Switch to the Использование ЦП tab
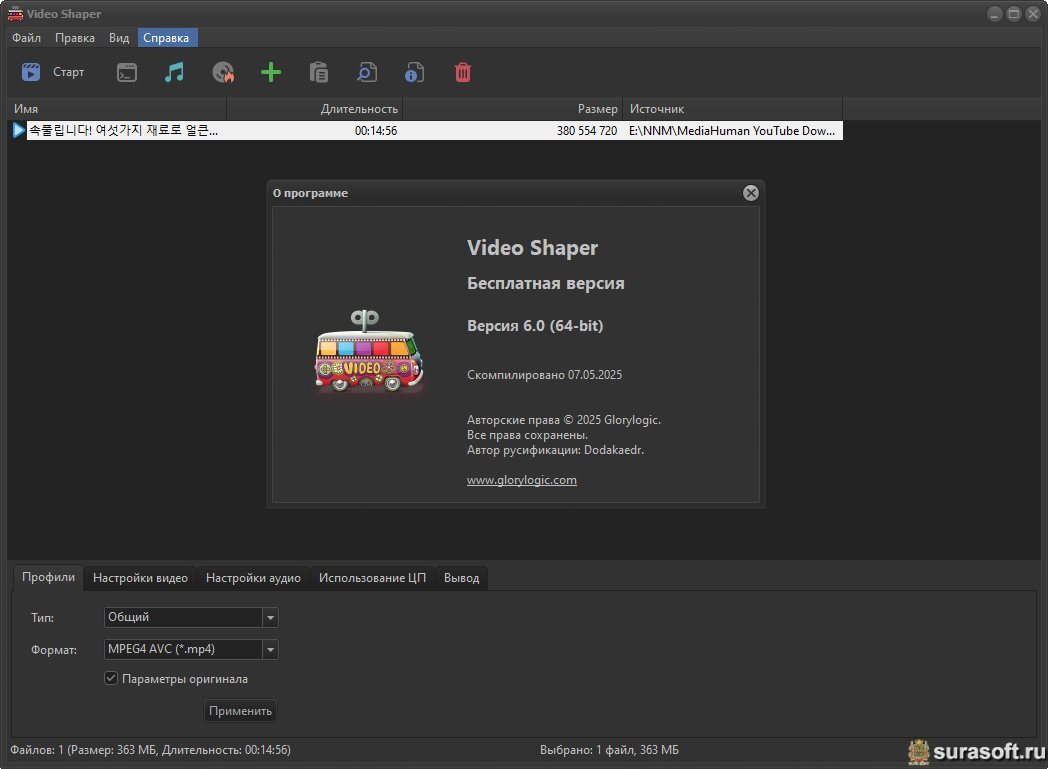 pos(372,578)
